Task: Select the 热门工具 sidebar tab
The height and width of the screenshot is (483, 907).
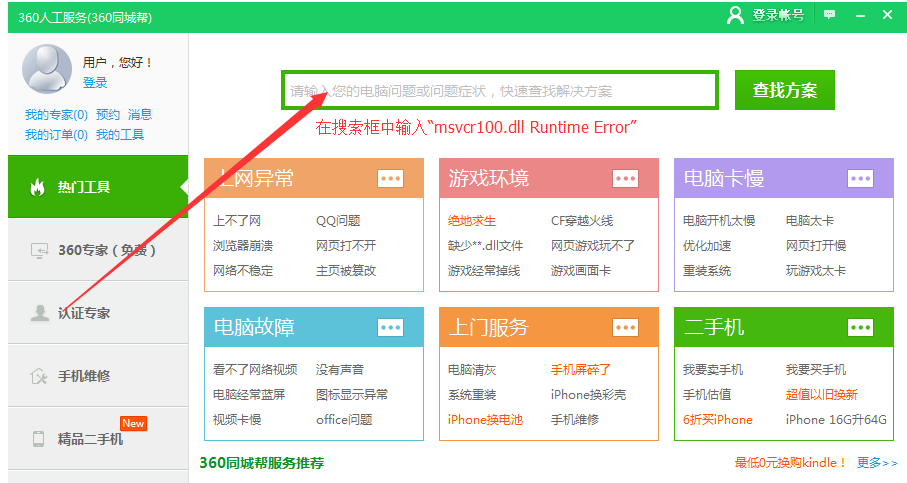Action: click(x=98, y=187)
